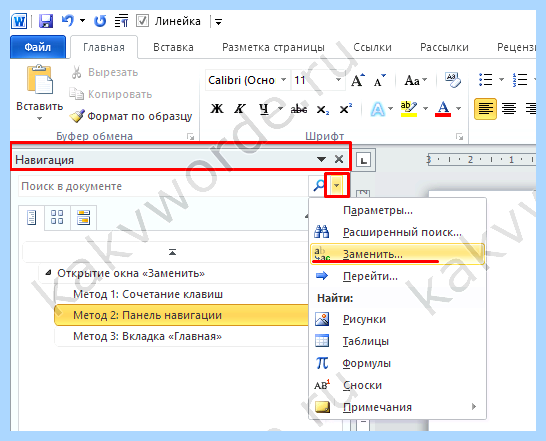Click the Вставить paste icon
The height and width of the screenshot is (441, 546).
point(40,79)
